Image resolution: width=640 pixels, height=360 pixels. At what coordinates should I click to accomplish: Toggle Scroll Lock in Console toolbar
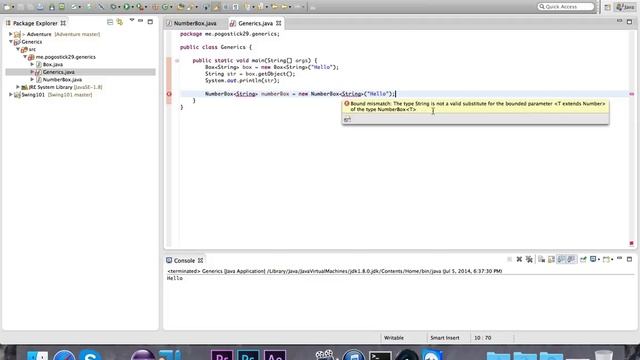[551, 259]
